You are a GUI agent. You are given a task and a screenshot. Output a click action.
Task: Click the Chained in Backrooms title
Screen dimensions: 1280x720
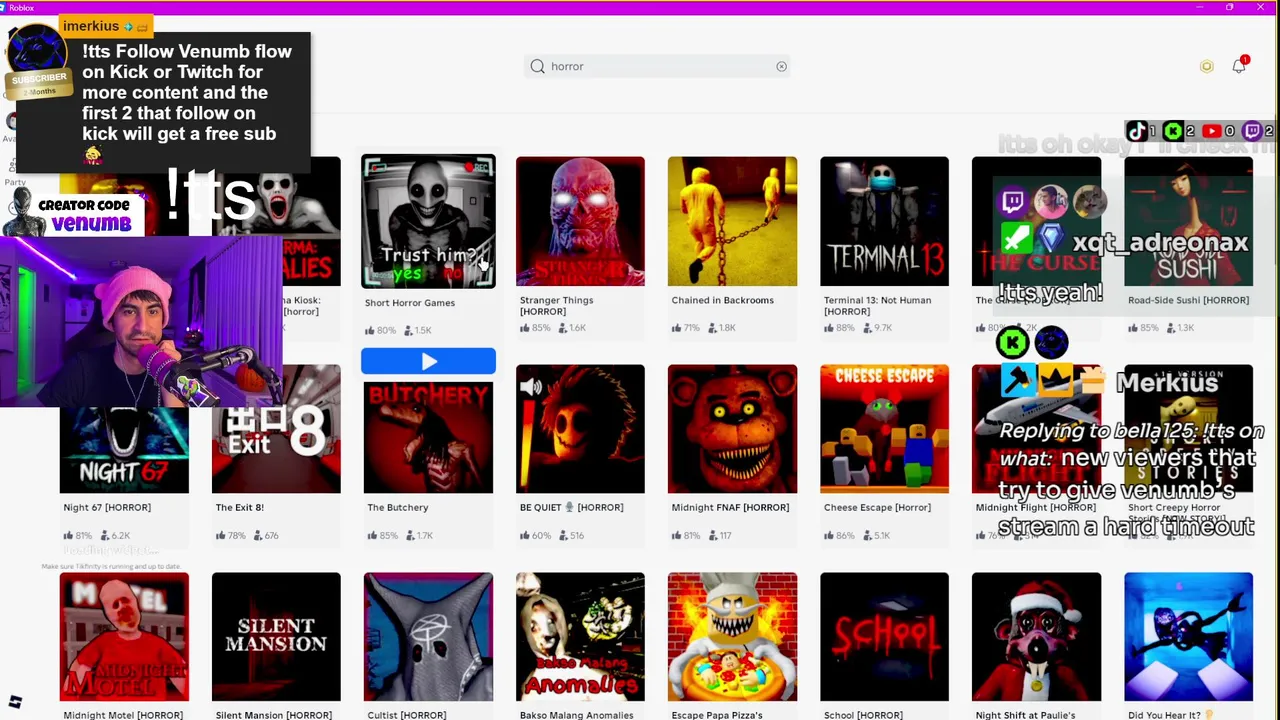click(722, 300)
